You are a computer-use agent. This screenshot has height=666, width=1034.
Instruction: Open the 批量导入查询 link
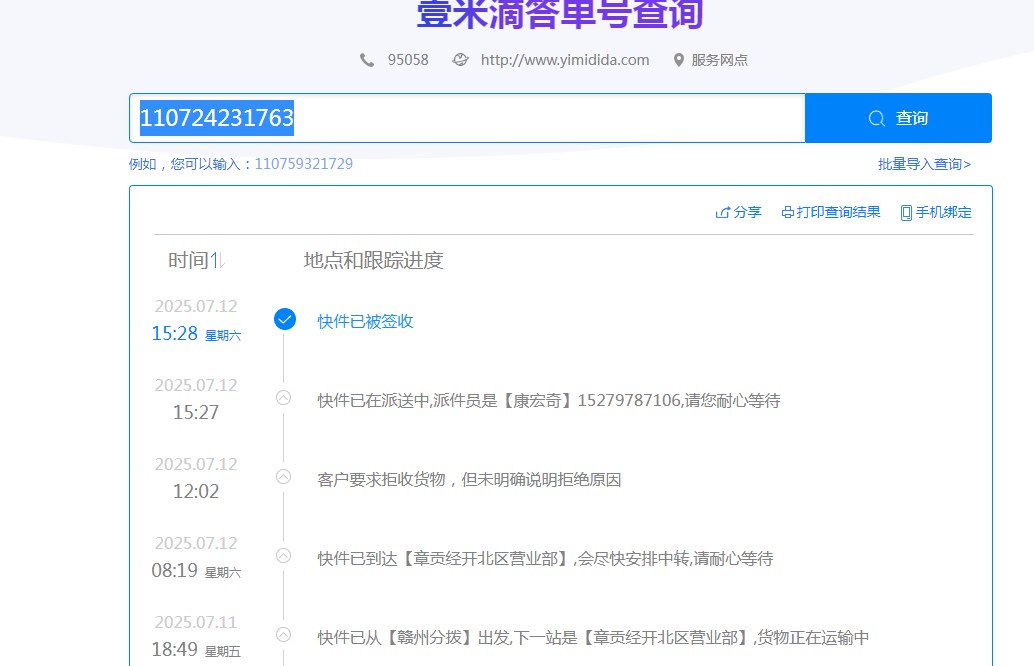(x=924, y=164)
